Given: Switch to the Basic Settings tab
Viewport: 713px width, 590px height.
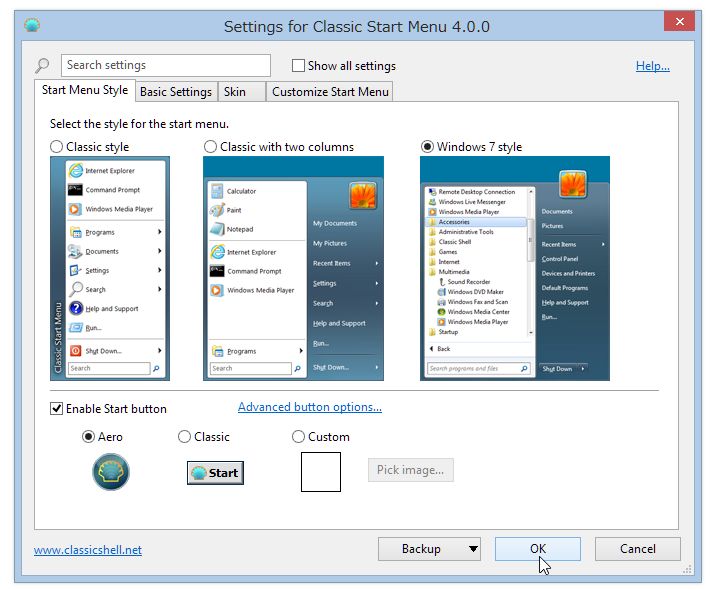Looking at the screenshot, I should coord(176,92).
